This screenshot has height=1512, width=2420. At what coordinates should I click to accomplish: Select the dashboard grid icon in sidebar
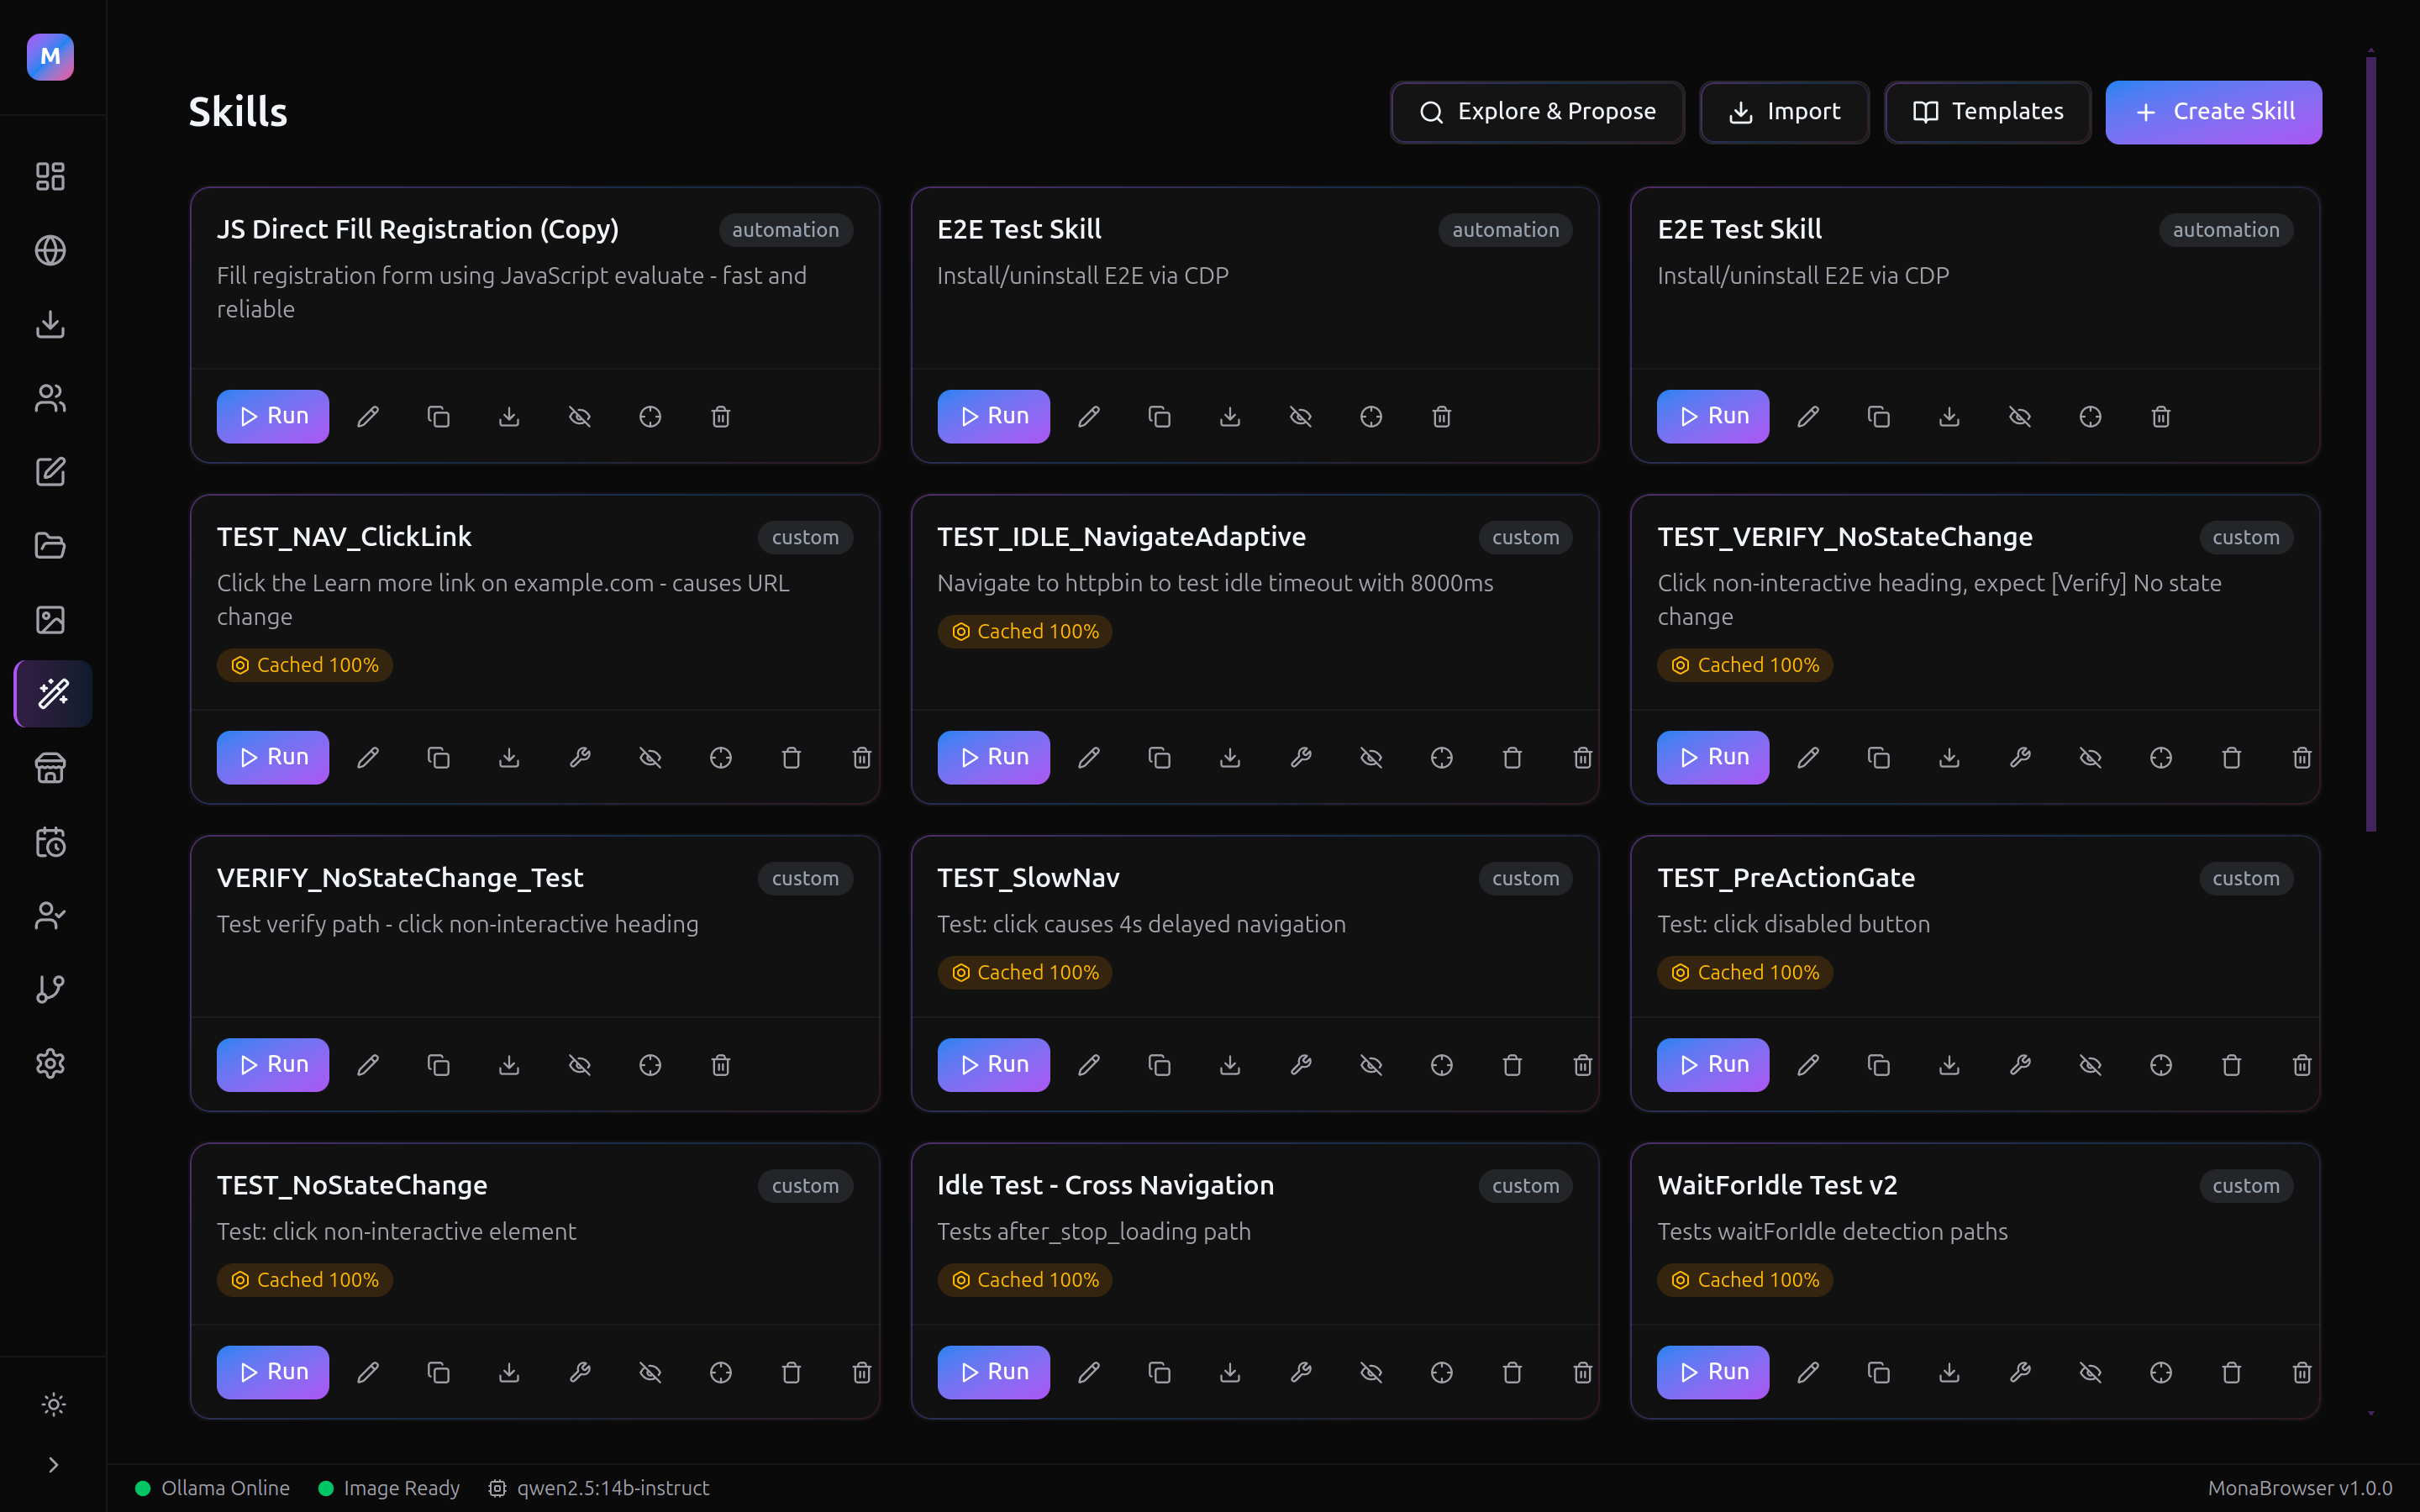click(x=50, y=176)
